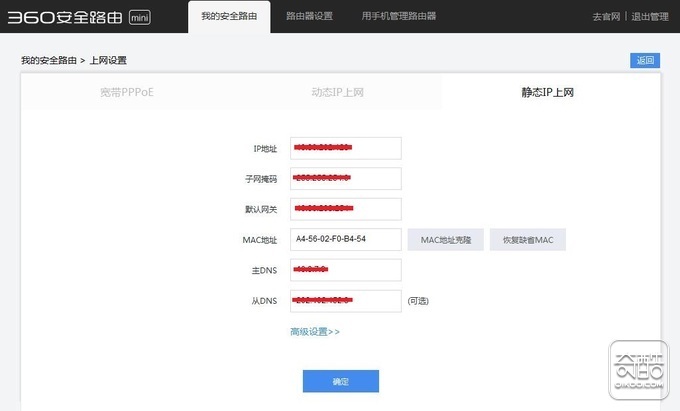Click the 恢复缺省MAC button
The image size is (680, 411).
tap(528, 240)
